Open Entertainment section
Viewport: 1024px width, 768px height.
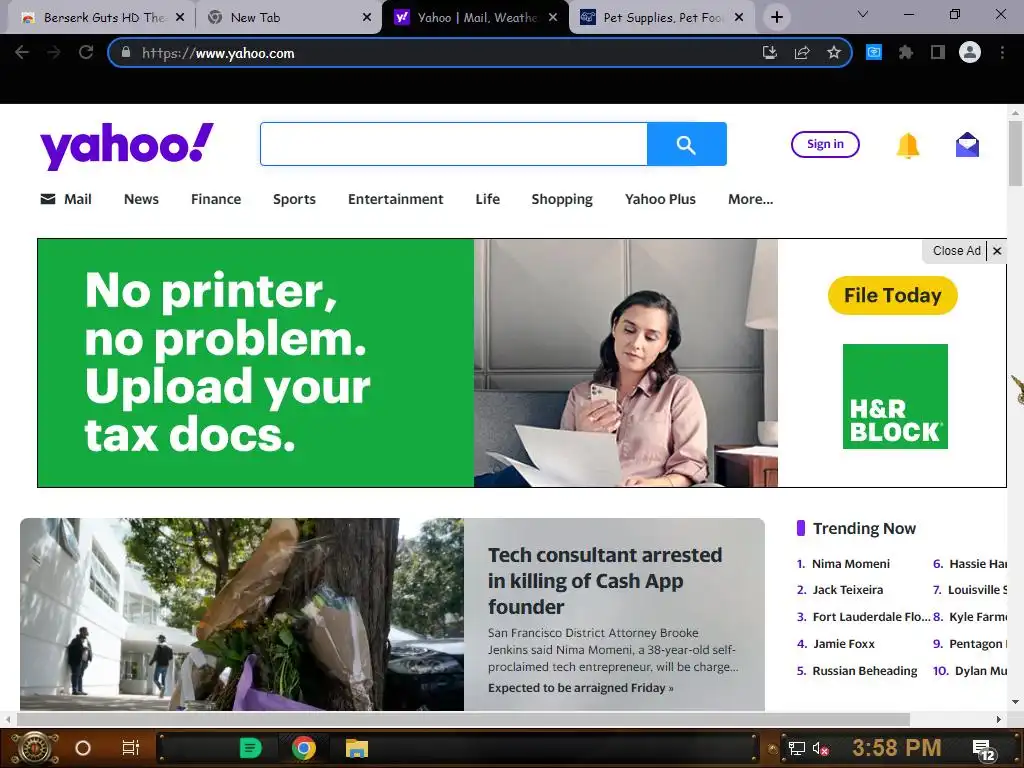(x=396, y=199)
